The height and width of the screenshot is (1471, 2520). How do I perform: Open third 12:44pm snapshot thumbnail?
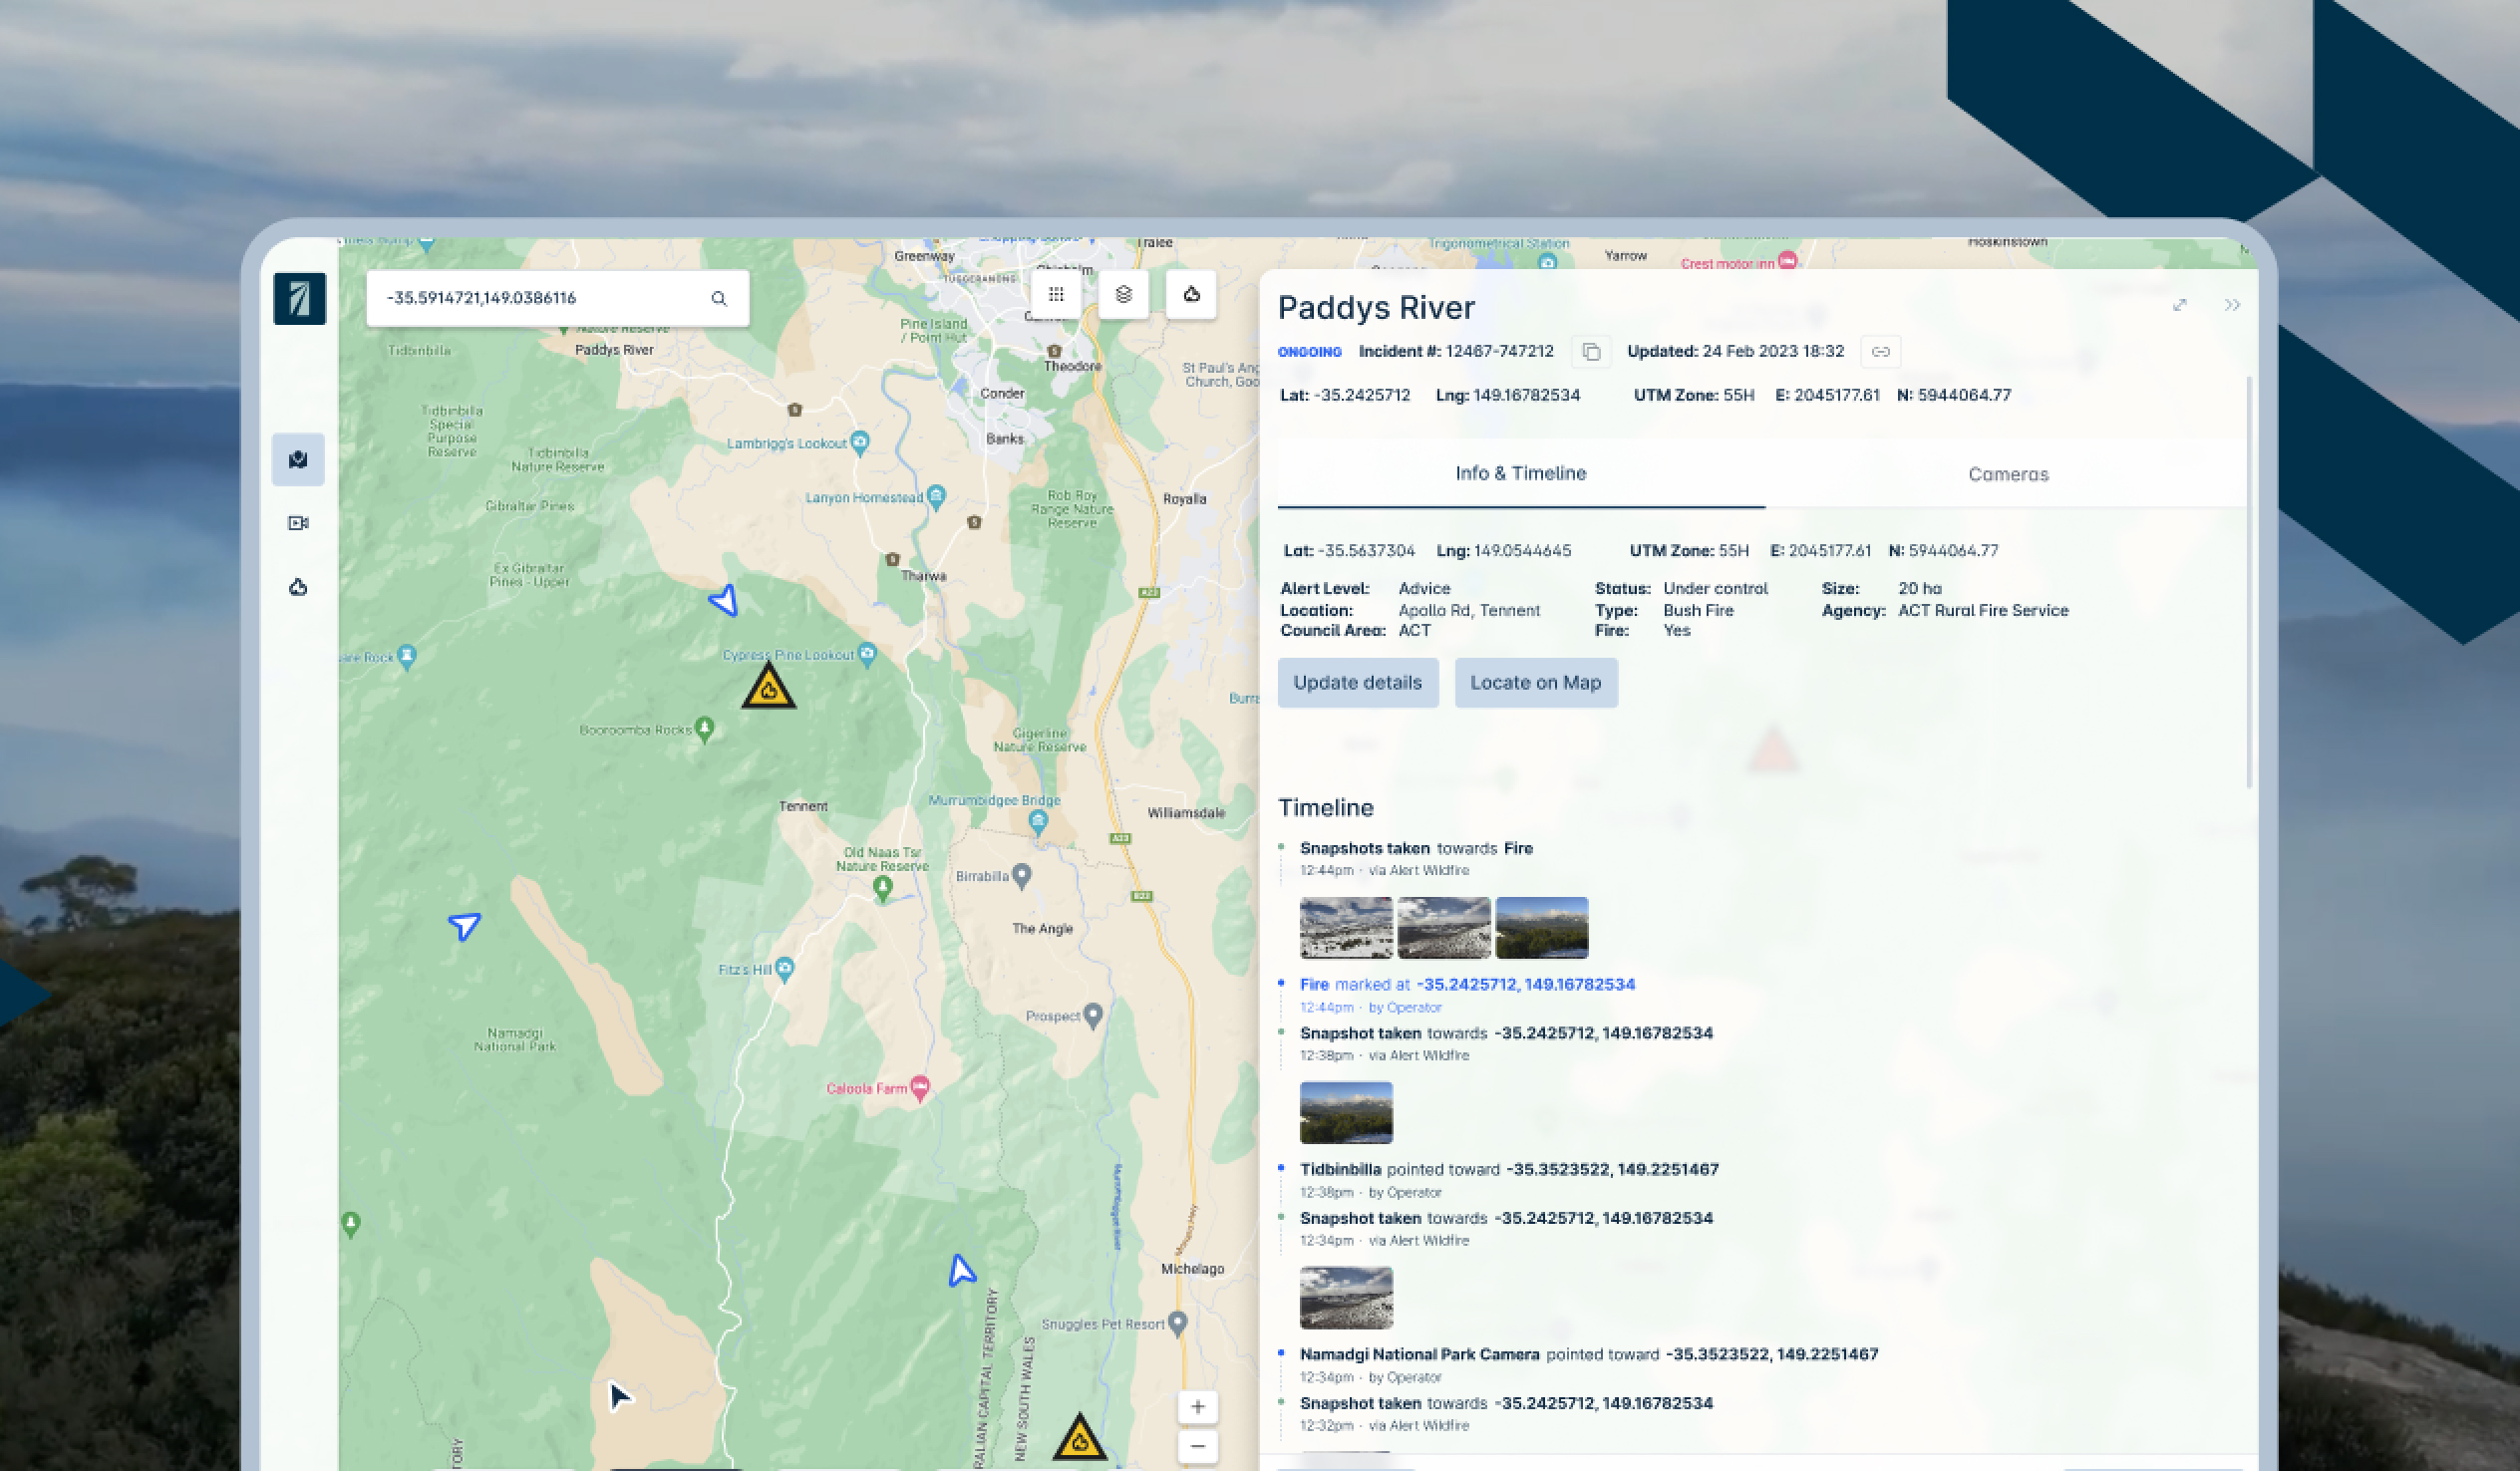1542,928
